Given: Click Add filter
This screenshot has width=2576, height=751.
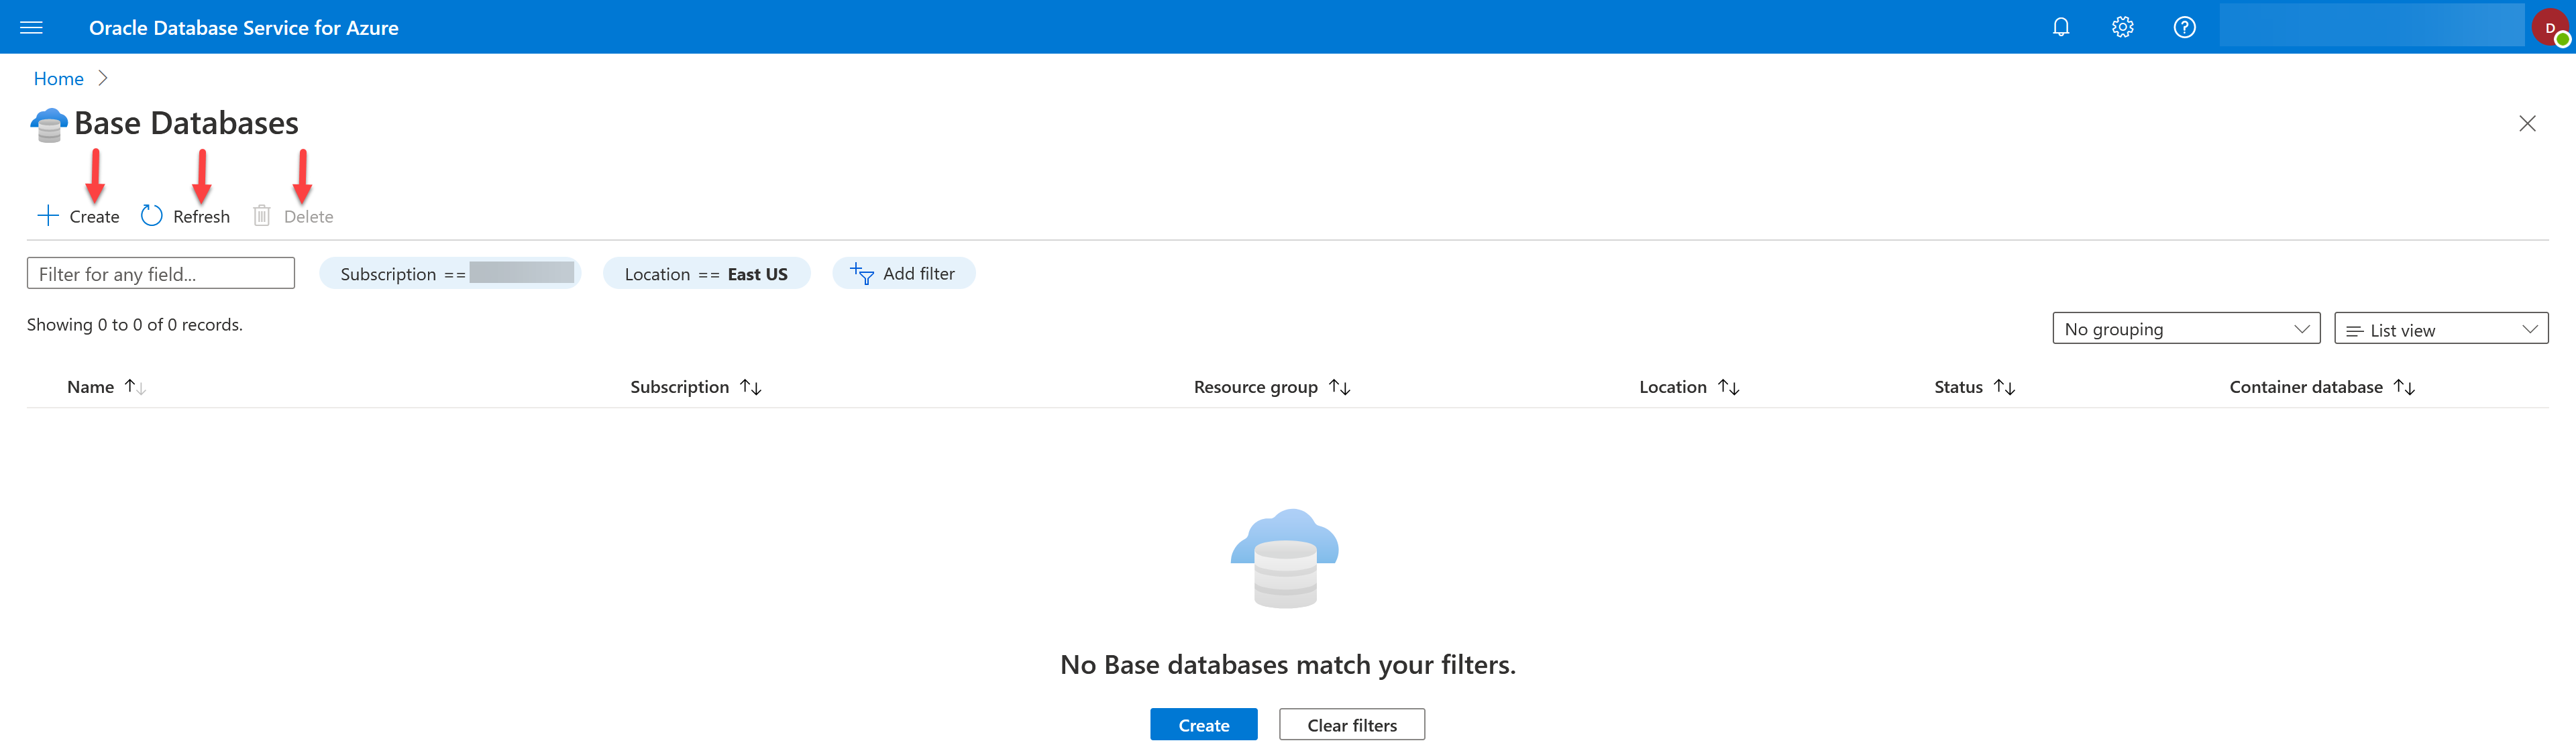Looking at the screenshot, I should coord(903,273).
